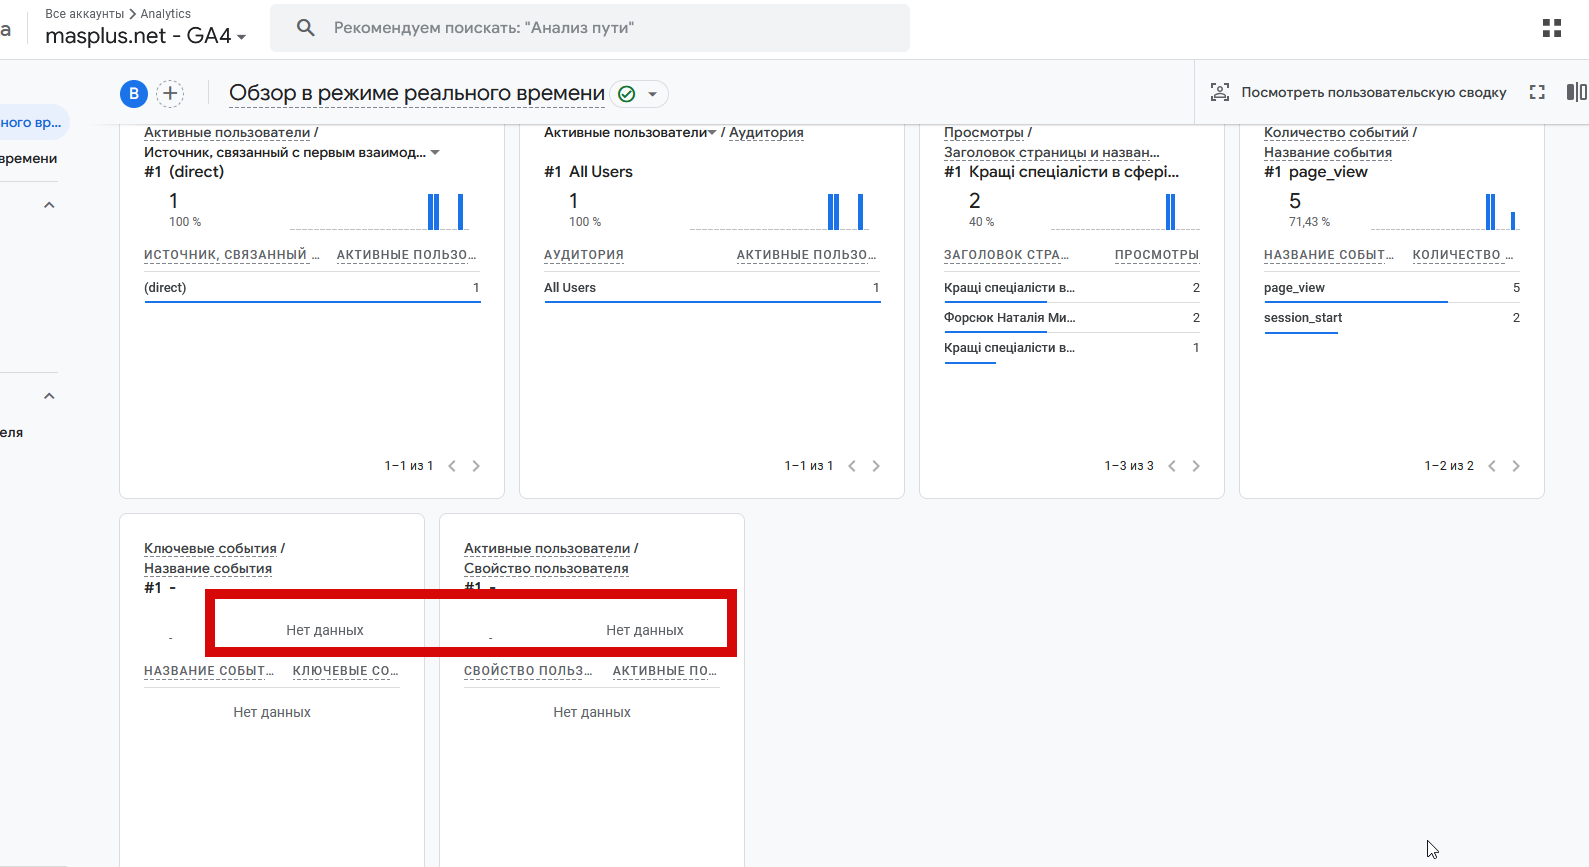Expand the first user source dimension dropdown
The image size is (1589, 867).
(x=435, y=153)
